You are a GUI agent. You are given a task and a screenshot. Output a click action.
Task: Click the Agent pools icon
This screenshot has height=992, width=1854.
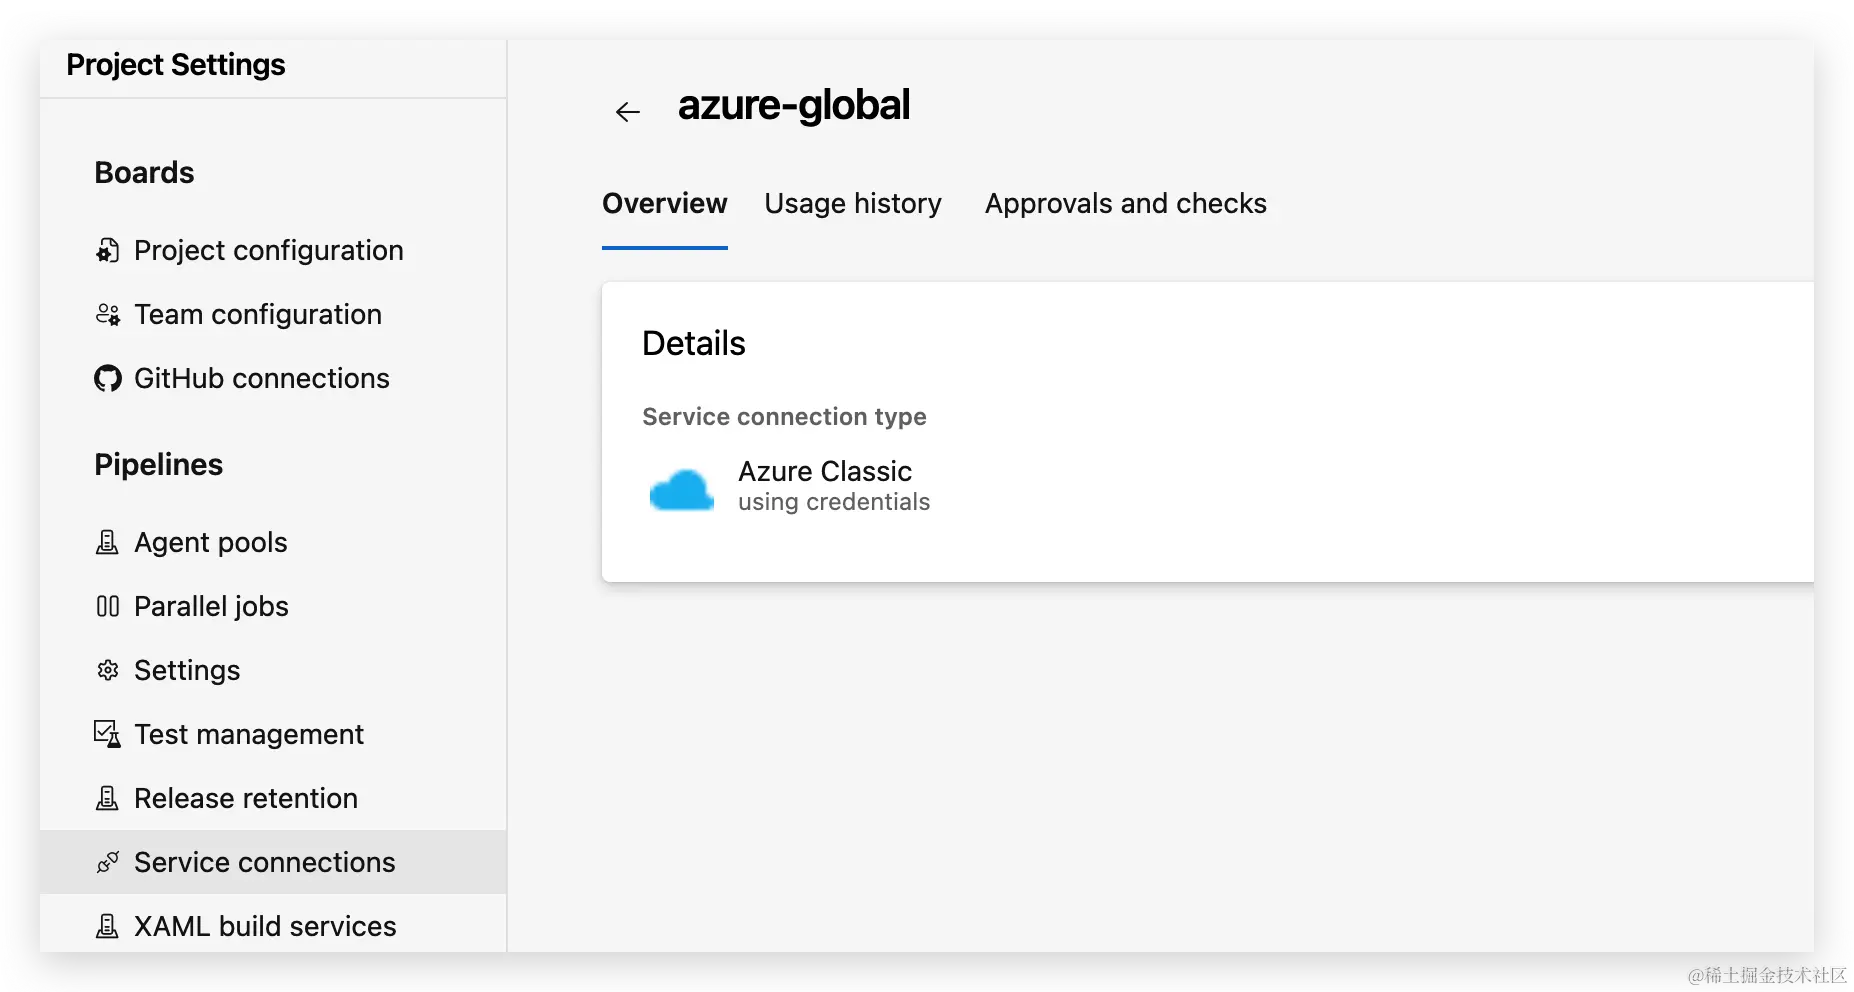pos(108,542)
